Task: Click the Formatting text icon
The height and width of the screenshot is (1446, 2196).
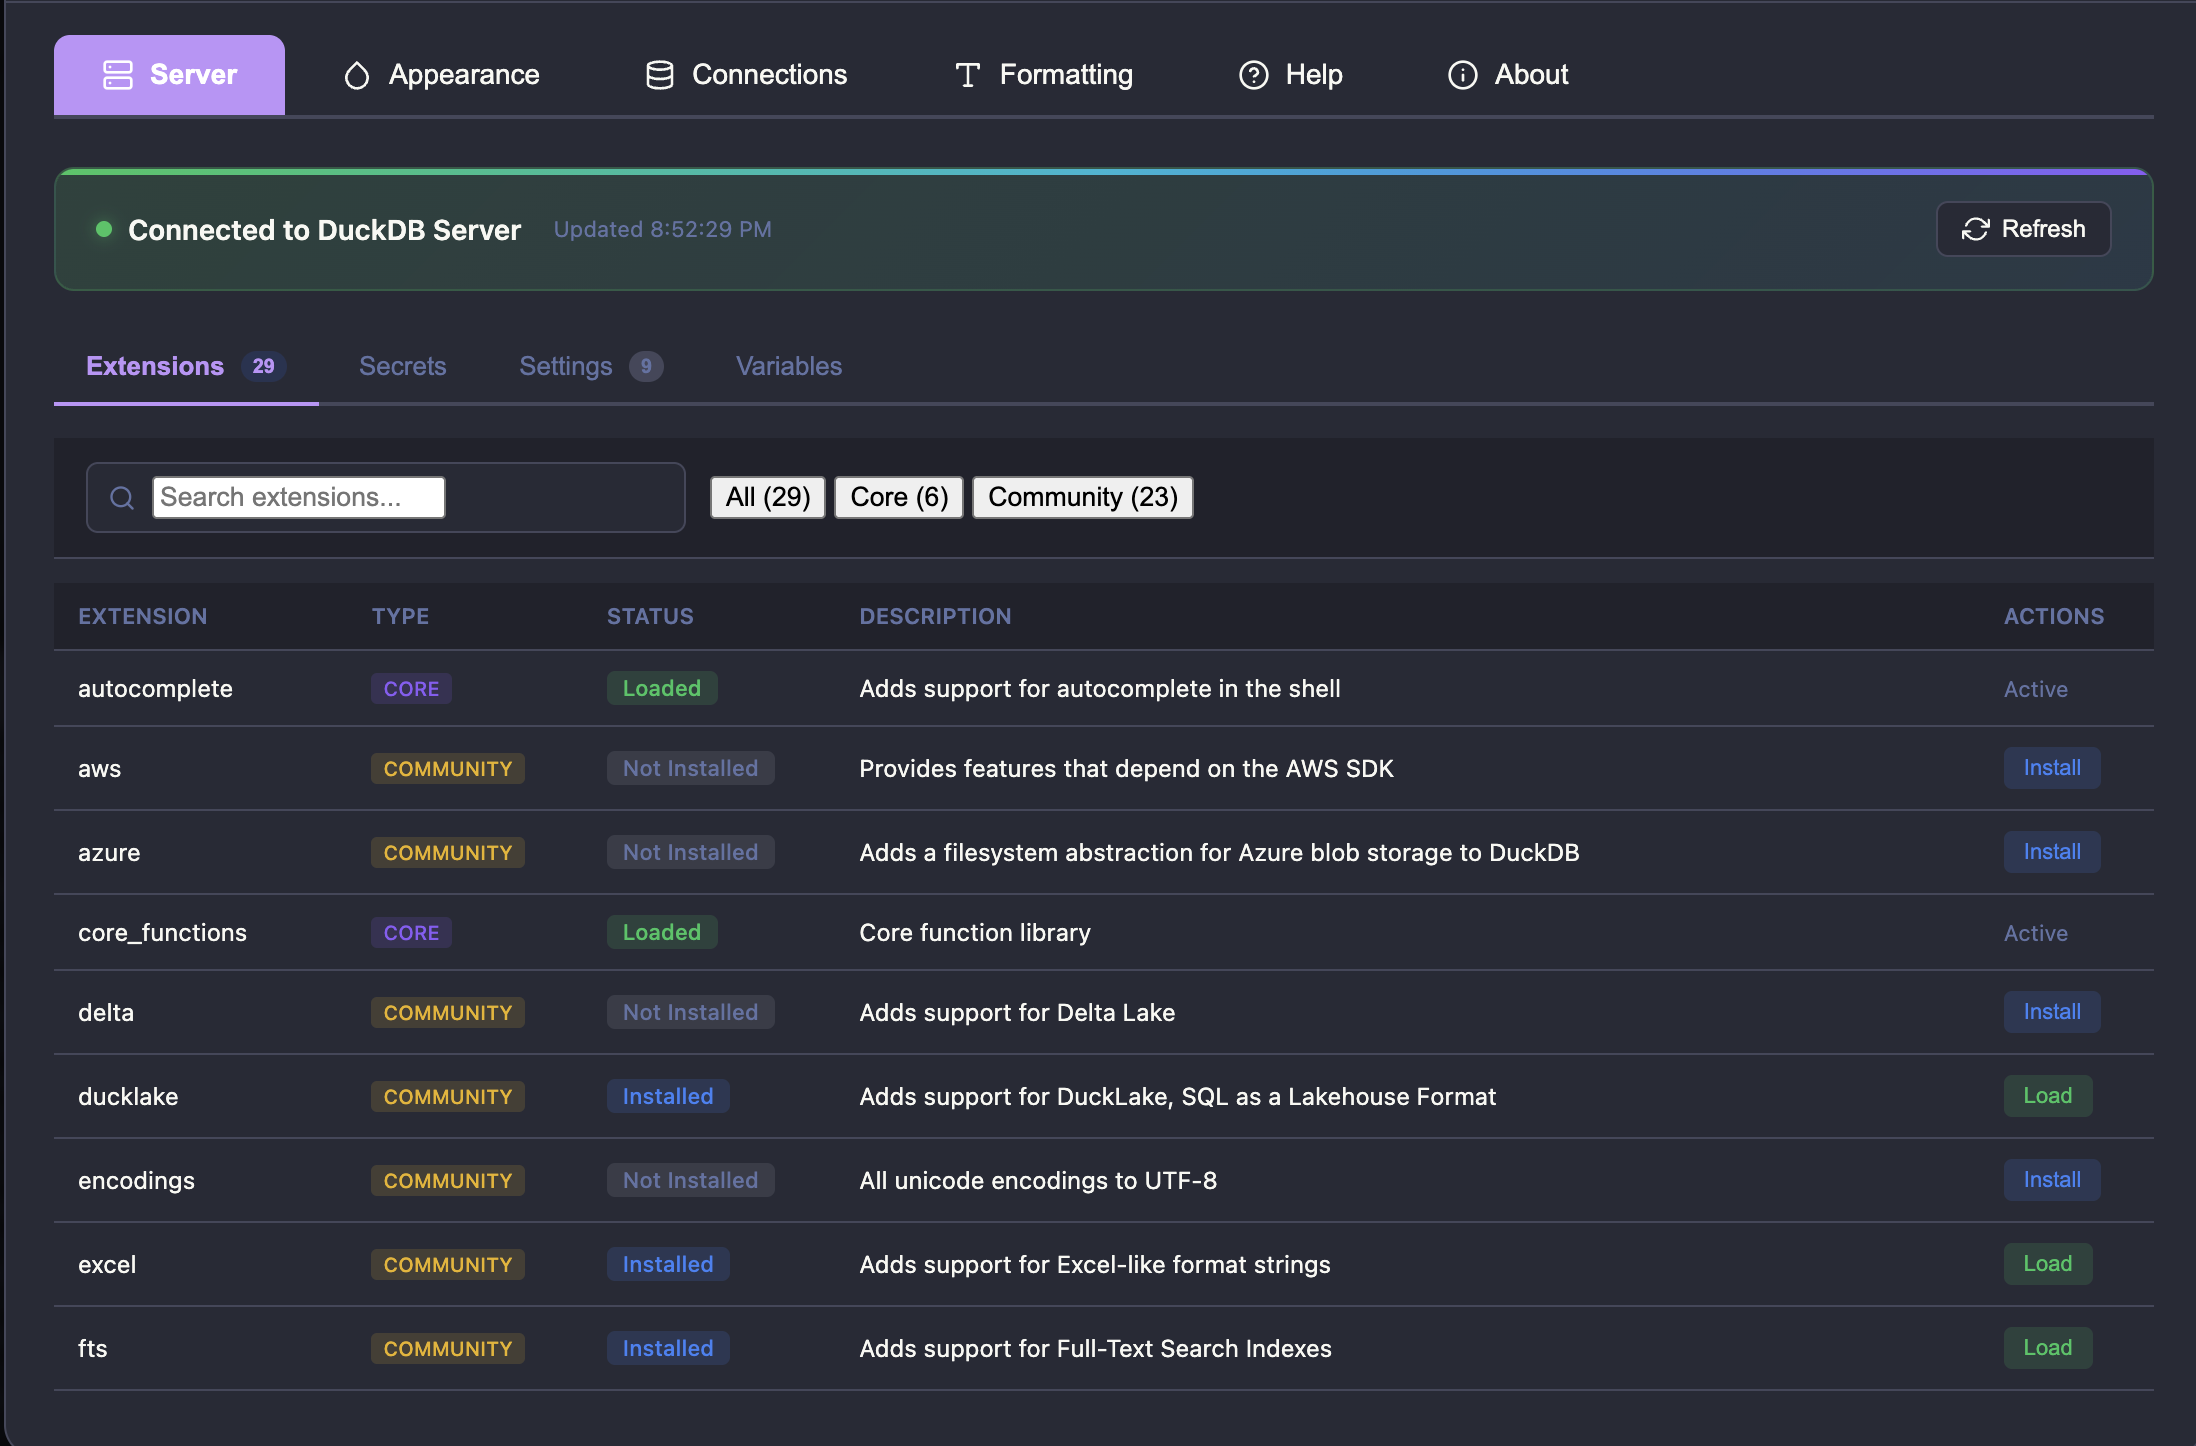Action: [967, 75]
